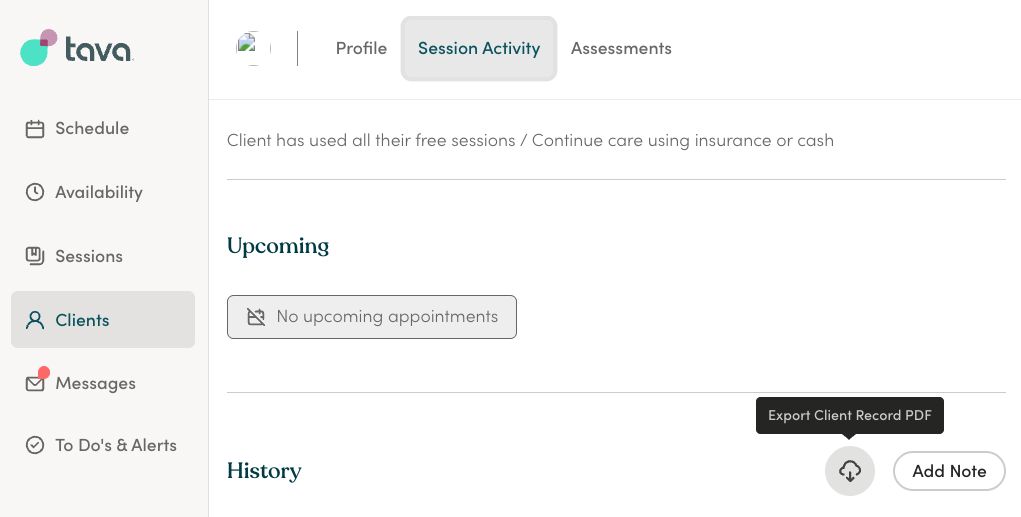The image size is (1021, 517).
Task: Click the To Do's checkmark circle icon
Action: [x=35, y=445]
